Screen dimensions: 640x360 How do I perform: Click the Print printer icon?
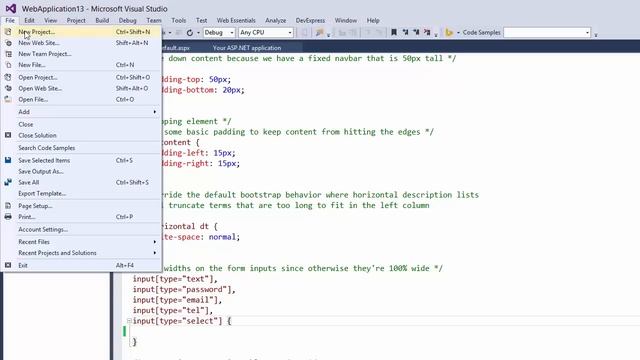tap(8, 217)
